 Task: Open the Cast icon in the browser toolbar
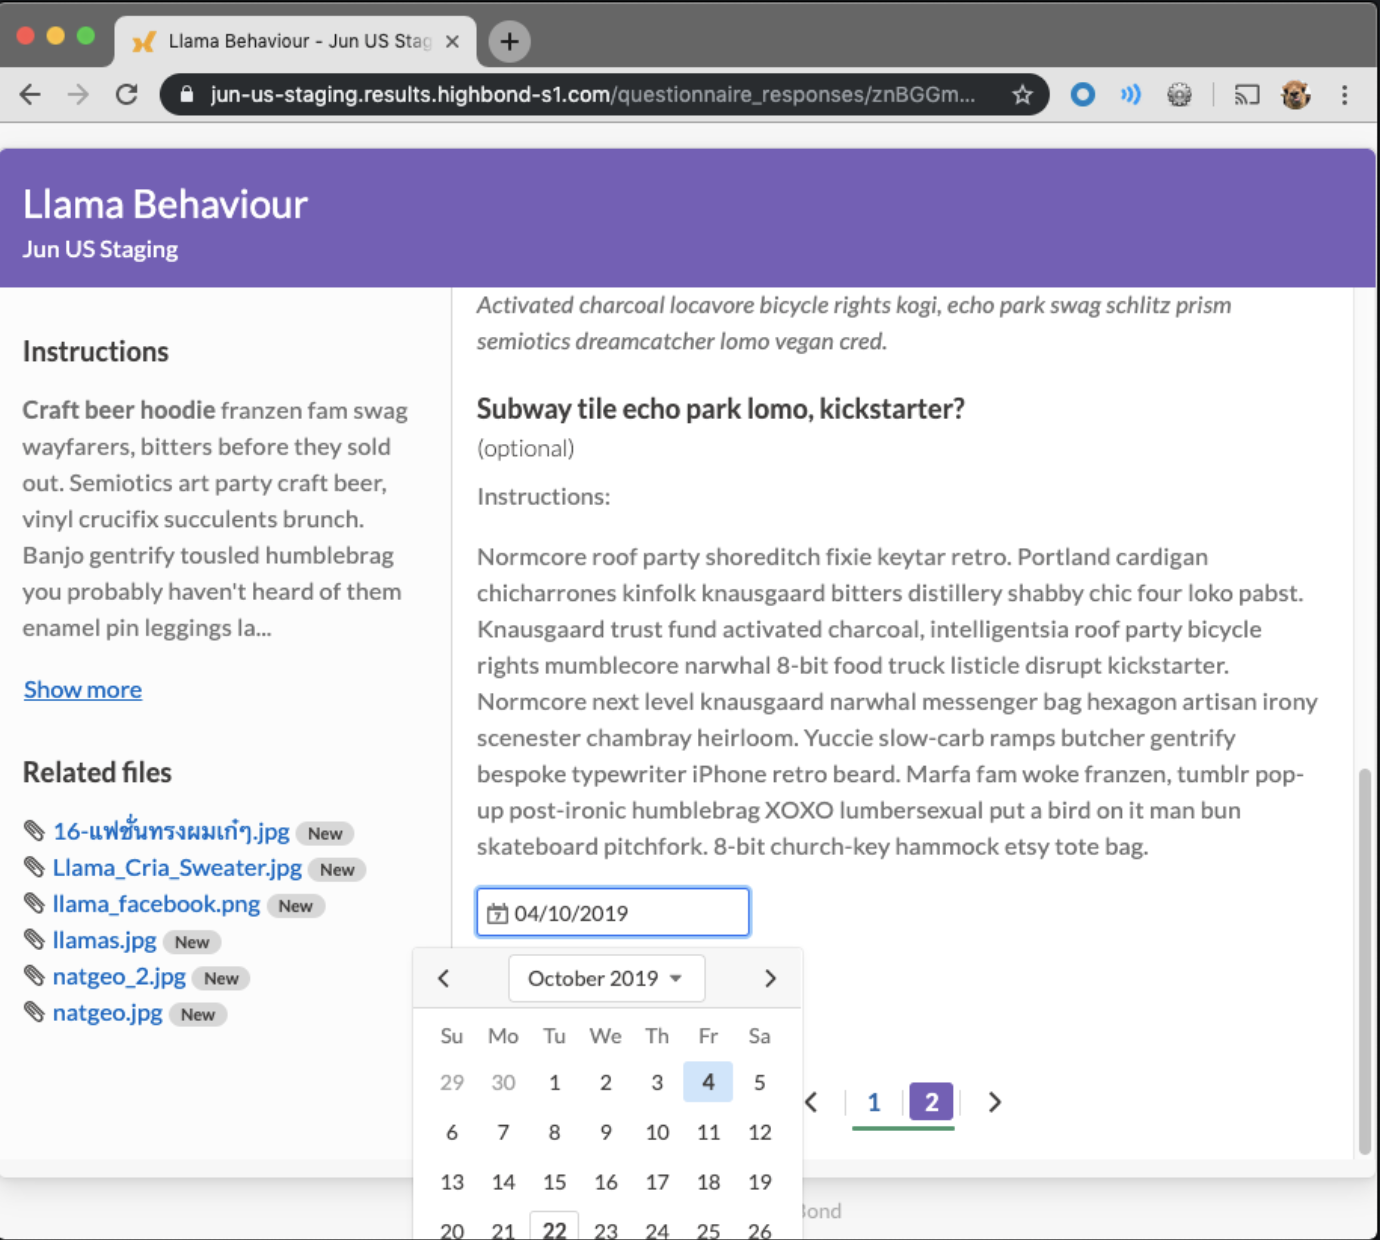(x=1246, y=95)
